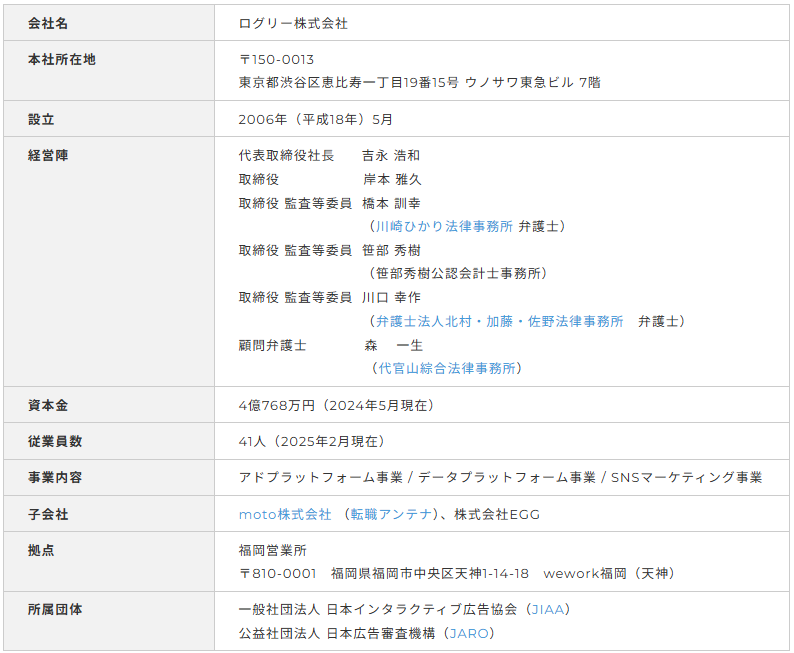Open the 弁護士法人北村・加藤・佐野法律事務所 link
794x653 pixels.
click(x=499, y=321)
